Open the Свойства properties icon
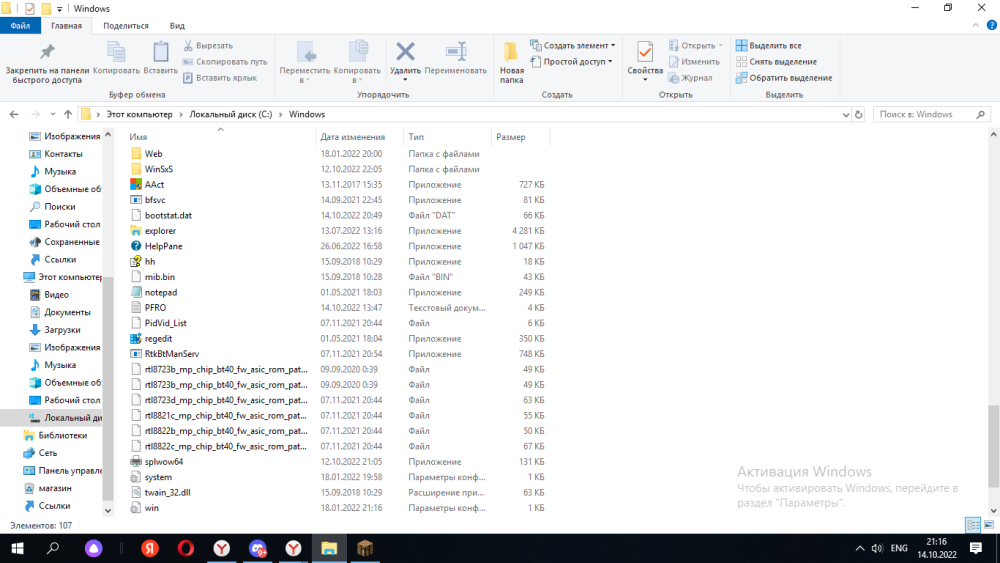 tap(645, 52)
